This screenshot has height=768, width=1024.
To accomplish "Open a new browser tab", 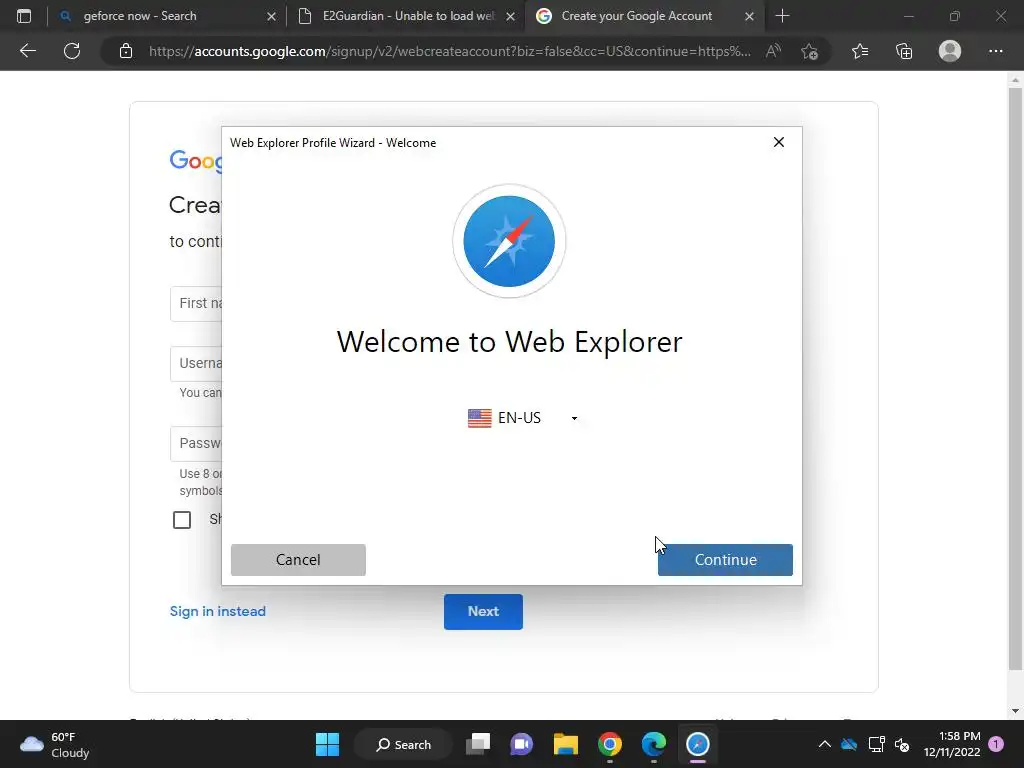I will pos(782,16).
